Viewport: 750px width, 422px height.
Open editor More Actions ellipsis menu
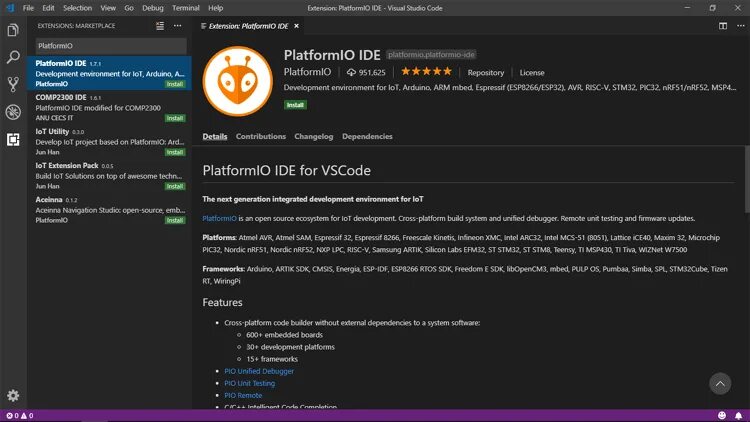click(740, 26)
